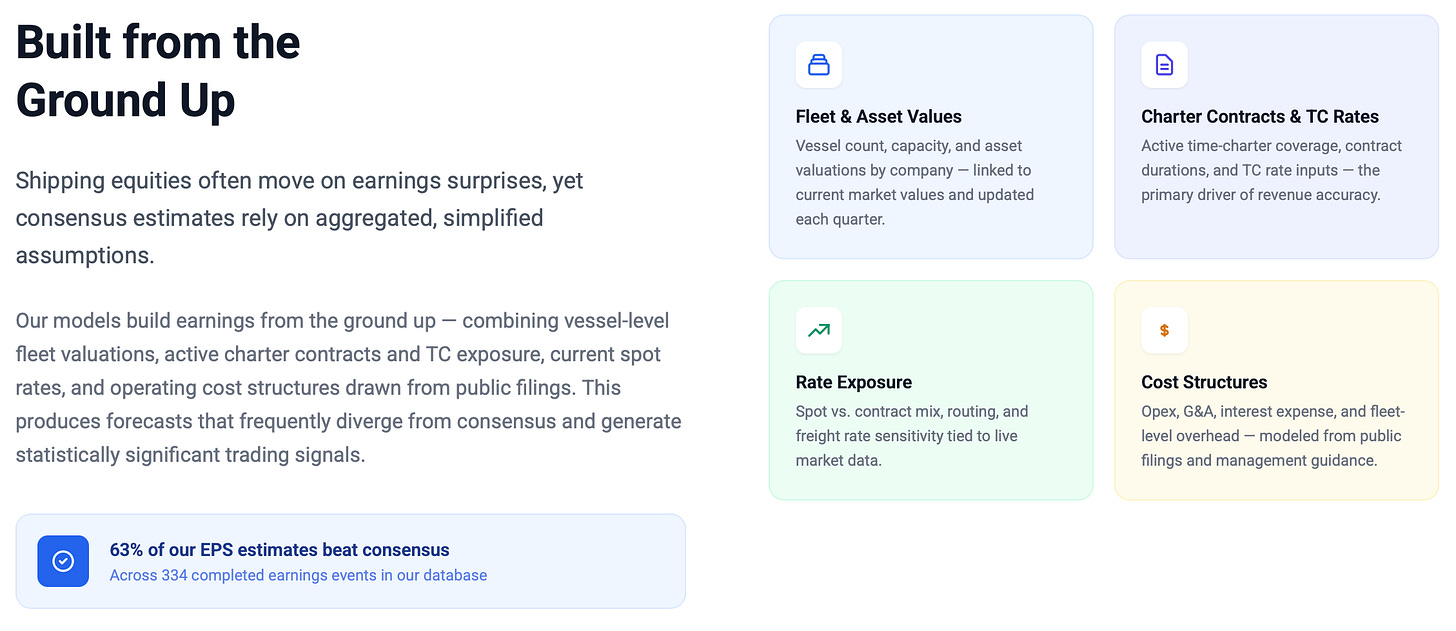Click the Fleet & Asset Values description text
Viewport: 1456px width, 631px height.
[x=915, y=182]
